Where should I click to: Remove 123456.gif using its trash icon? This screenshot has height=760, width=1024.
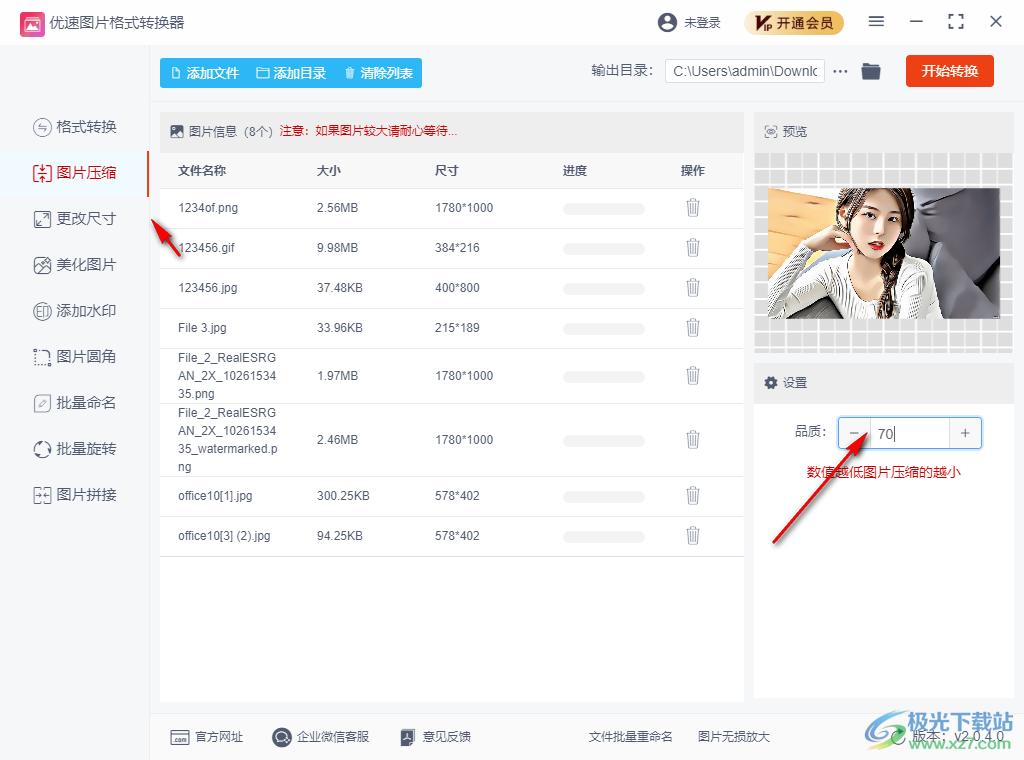tap(693, 247)
